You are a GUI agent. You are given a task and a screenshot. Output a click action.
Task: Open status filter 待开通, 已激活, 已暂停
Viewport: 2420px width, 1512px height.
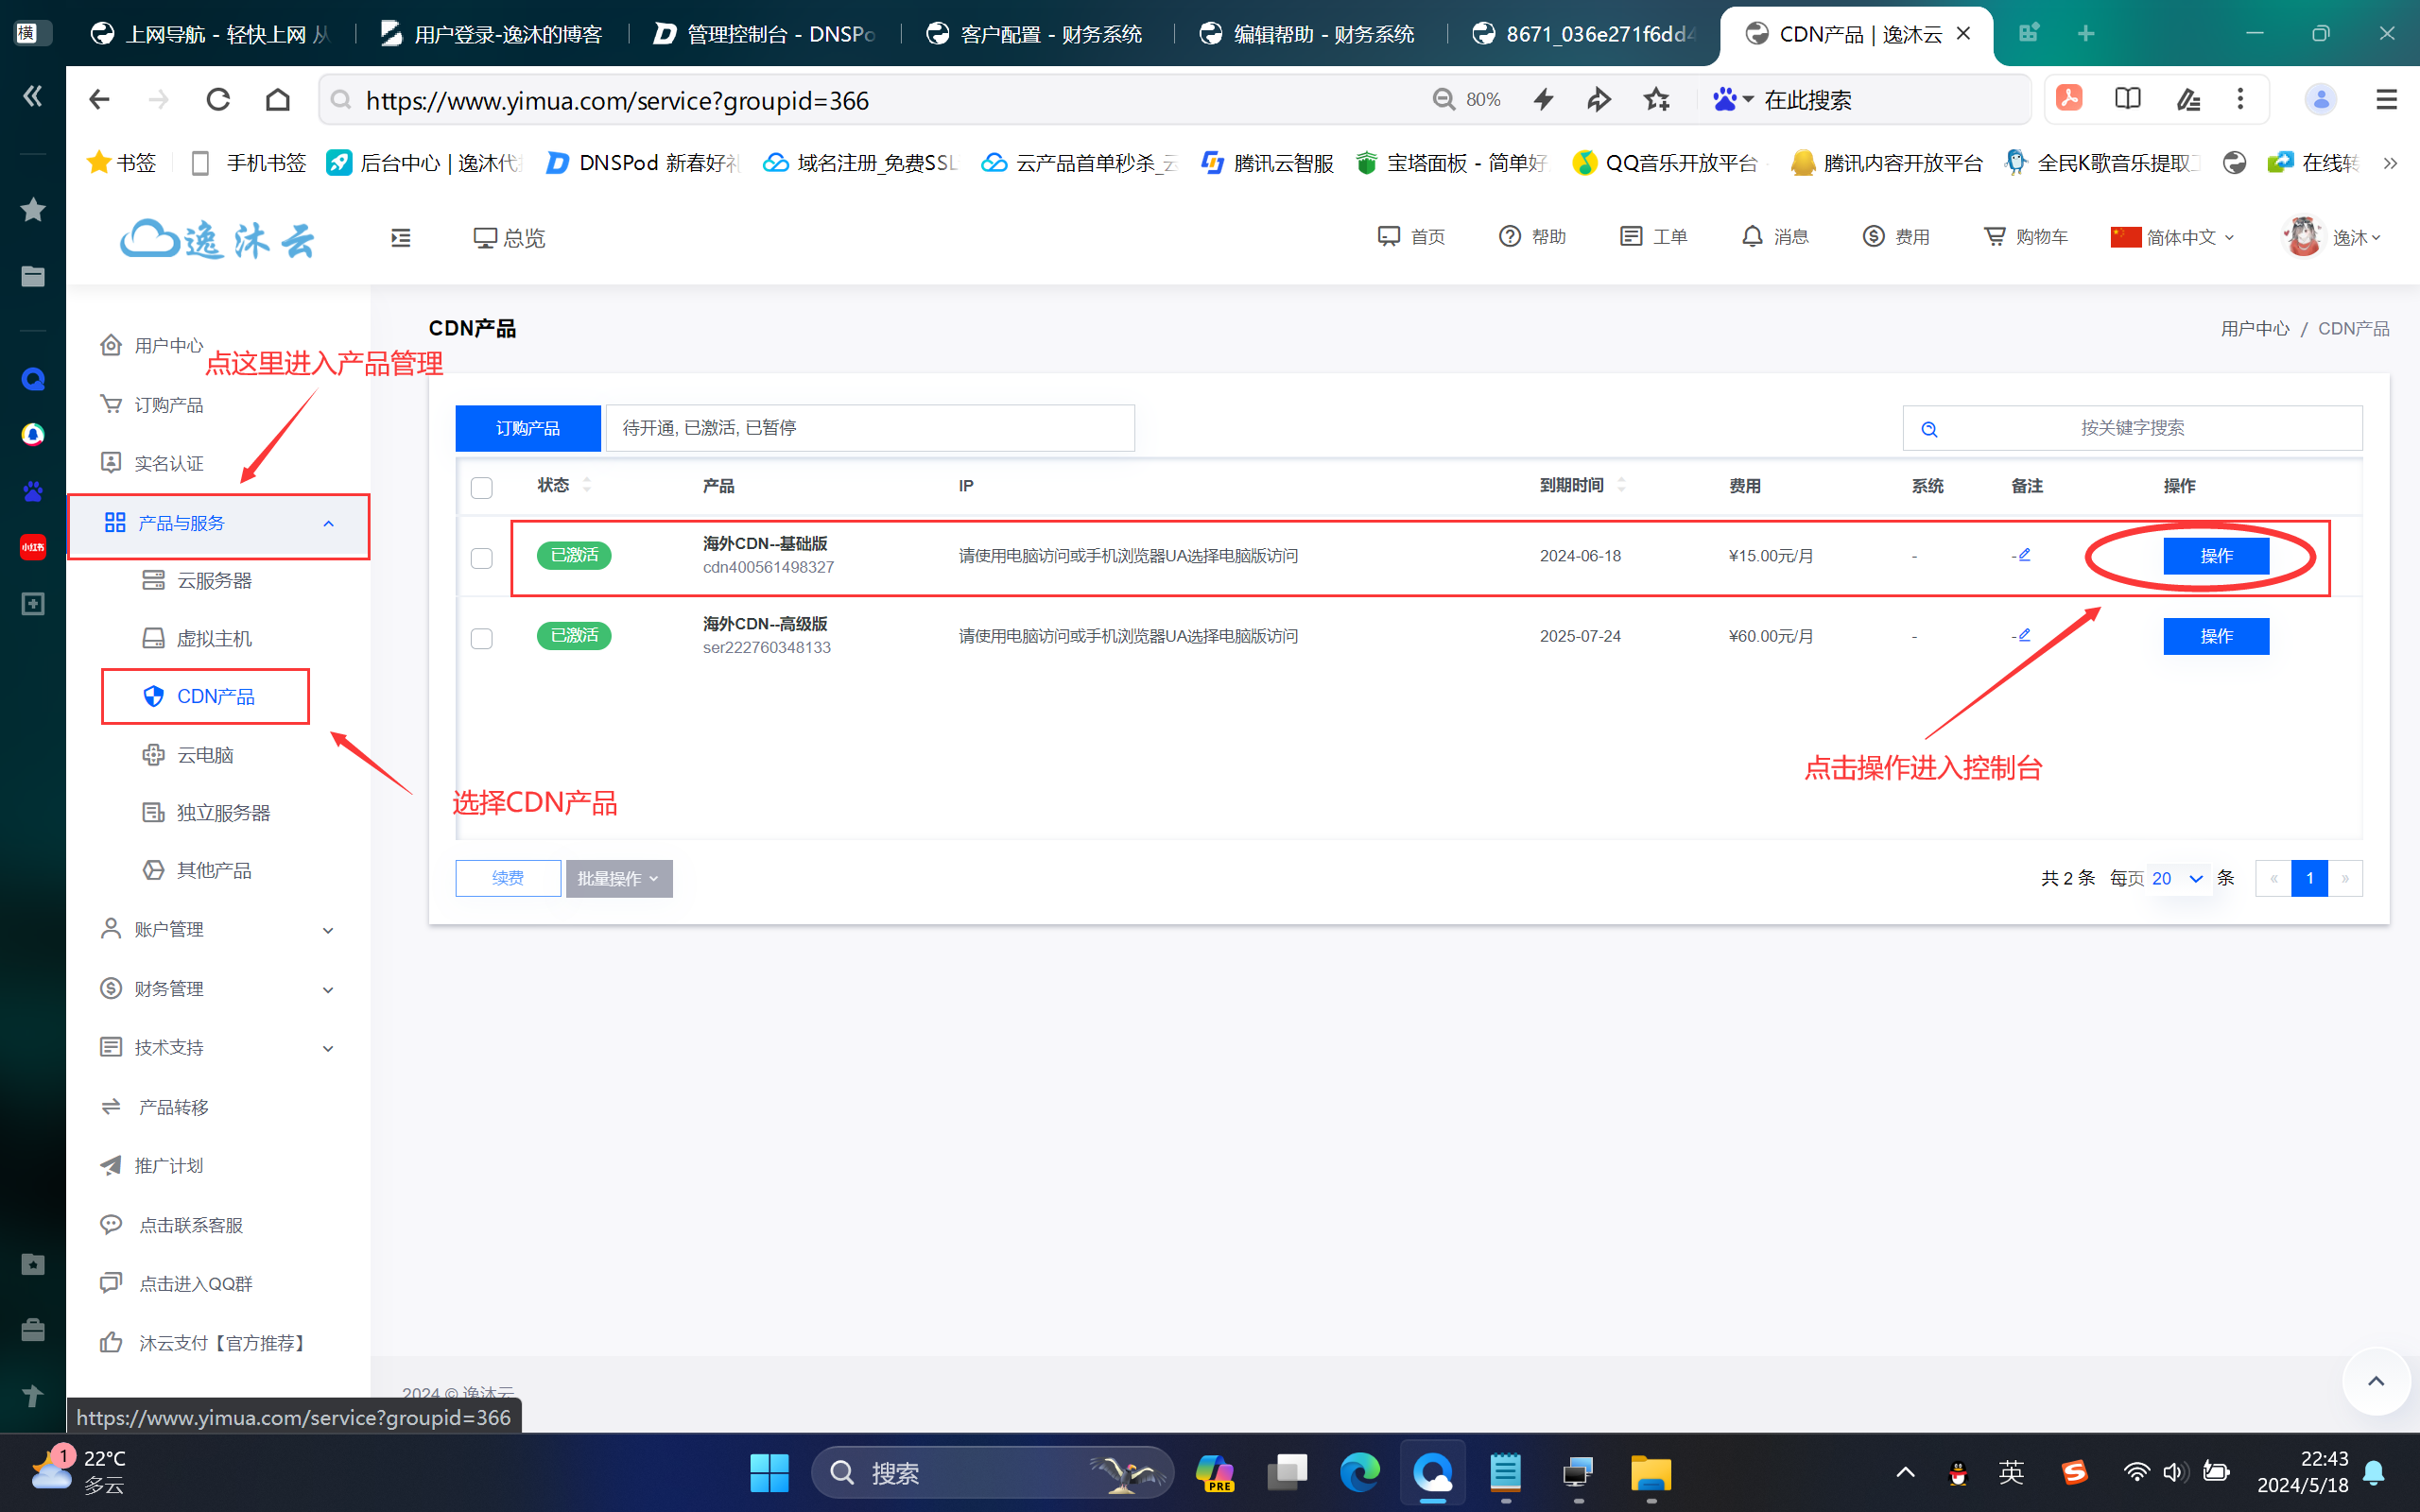coord(870,428)
